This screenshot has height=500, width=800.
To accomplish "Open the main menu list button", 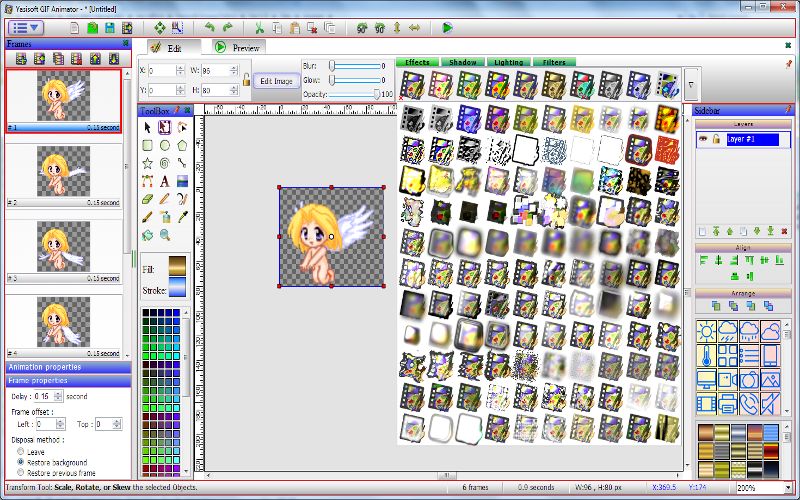I will coord(26,28).
